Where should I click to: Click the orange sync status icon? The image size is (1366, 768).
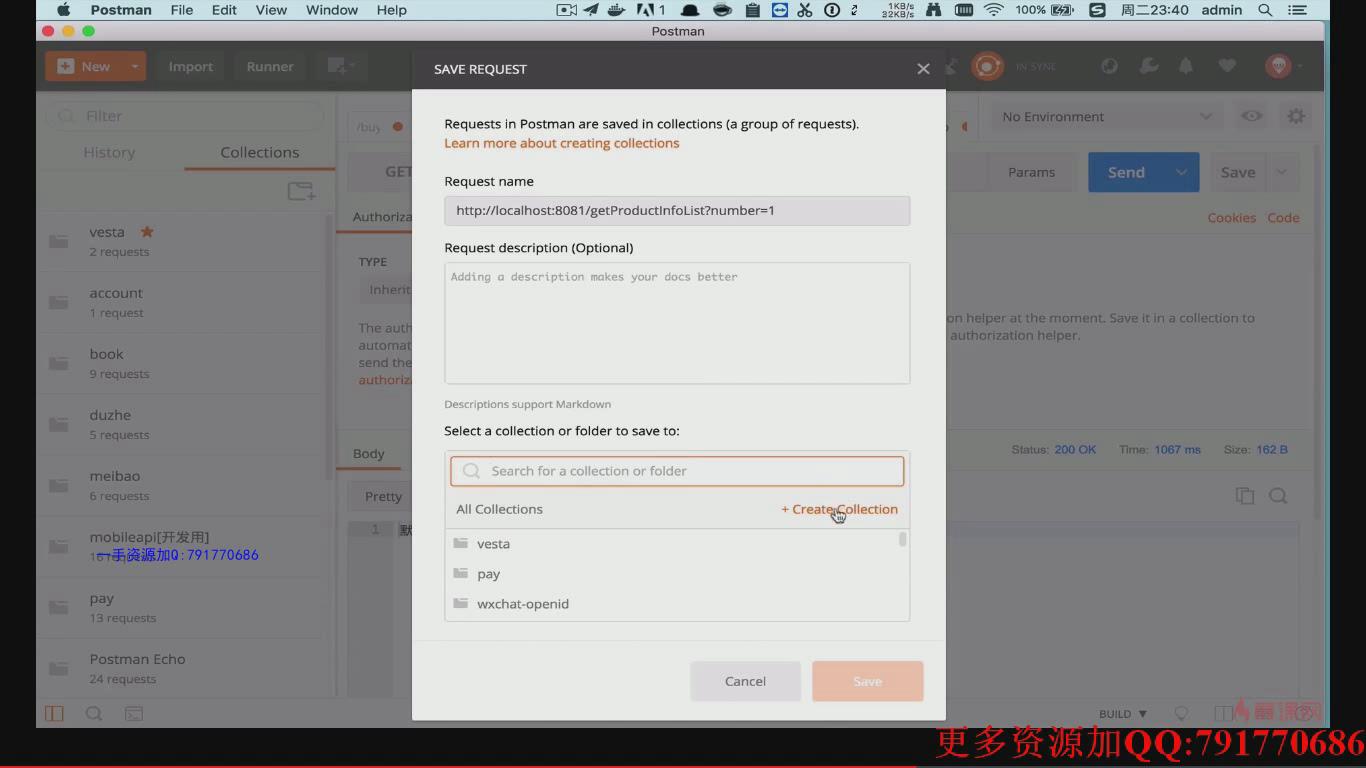987,66
